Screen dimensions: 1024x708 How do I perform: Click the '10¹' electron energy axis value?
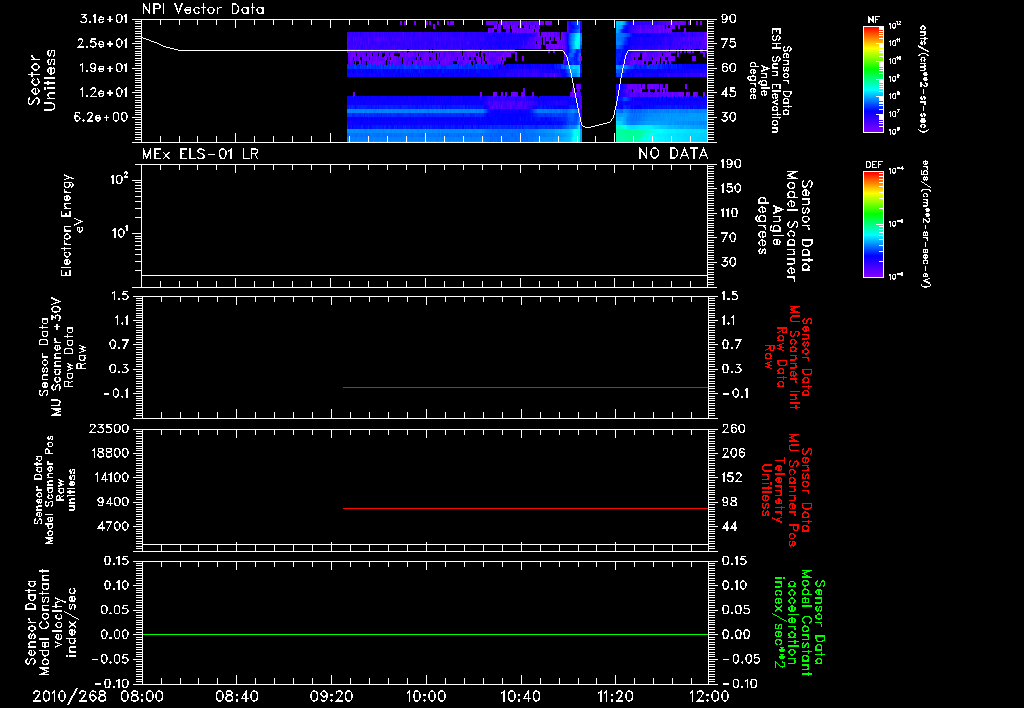pyautogui.click(x=120, y=233)
